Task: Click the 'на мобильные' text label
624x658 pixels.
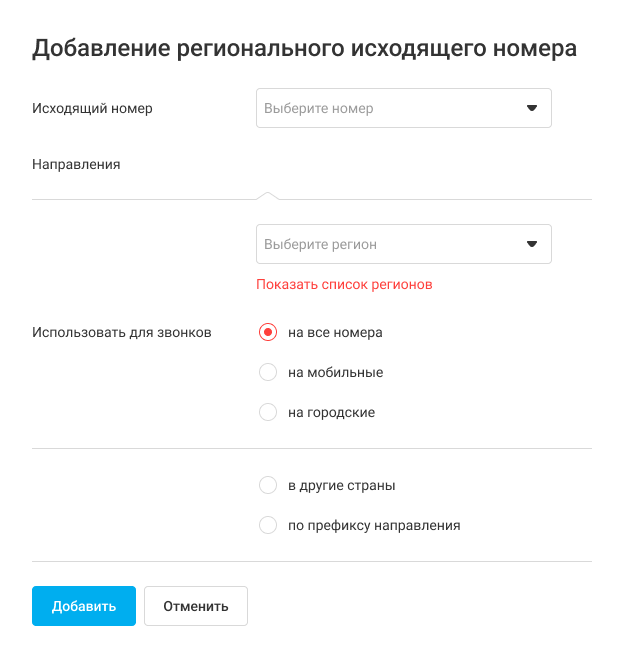Action: pyautogui.click(x=335, y=372)
